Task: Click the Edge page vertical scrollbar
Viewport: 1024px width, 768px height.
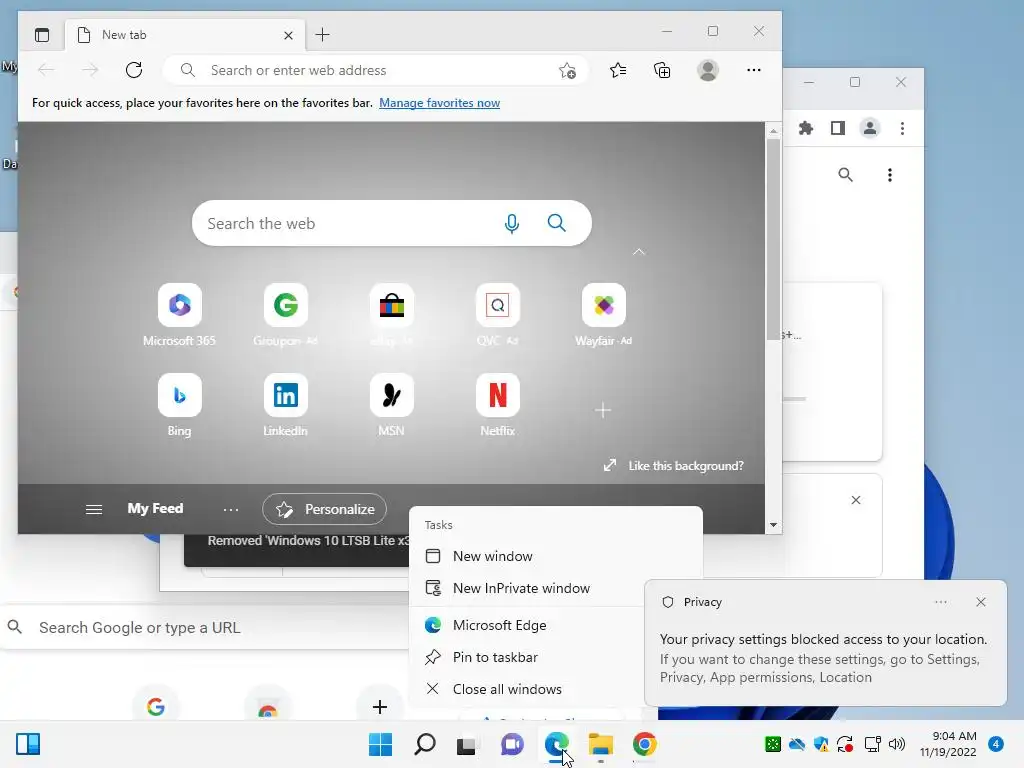Action: pos(773,238)
